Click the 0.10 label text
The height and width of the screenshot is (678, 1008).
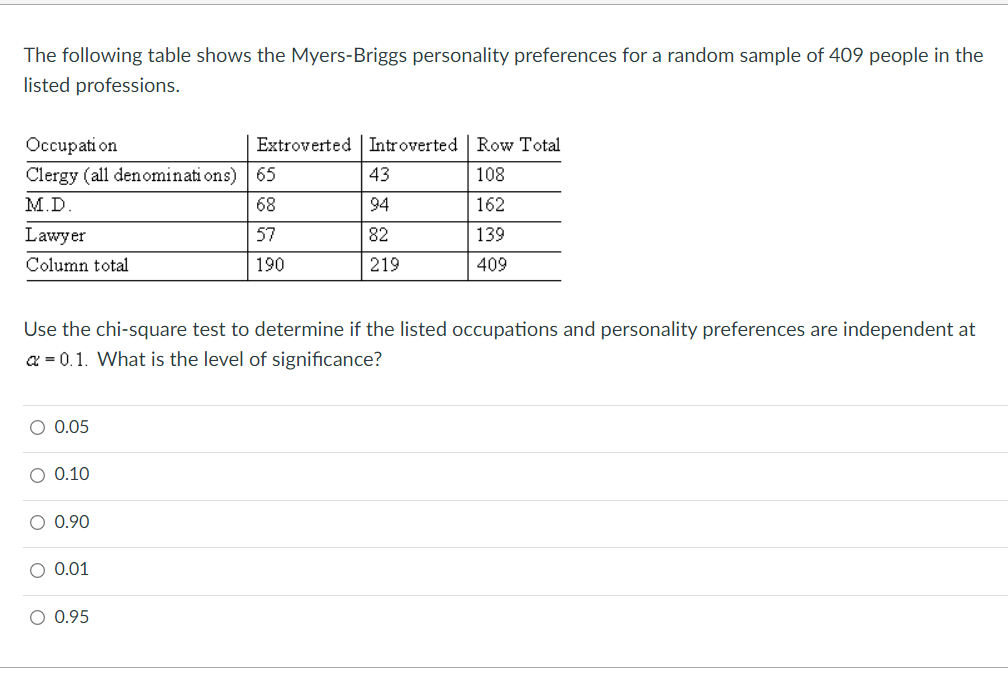(x=71, y=474)
